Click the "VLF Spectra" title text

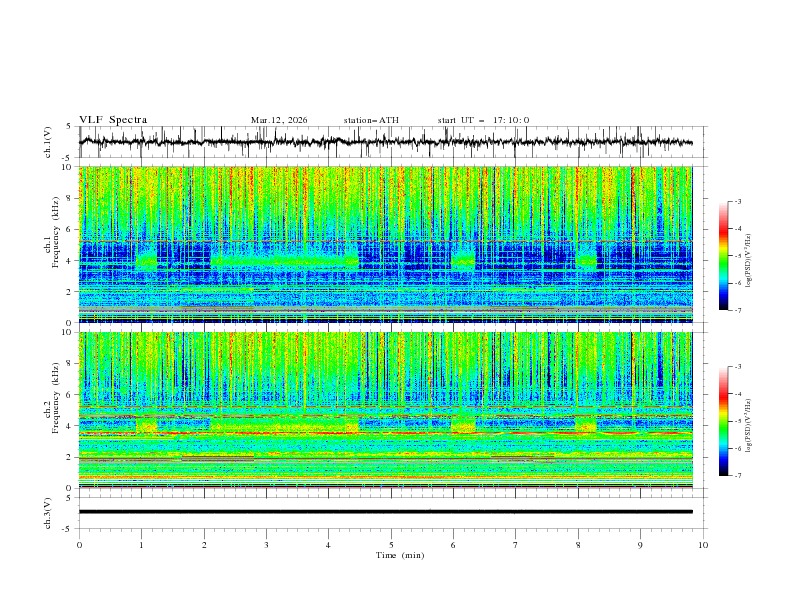coord(113,120)
